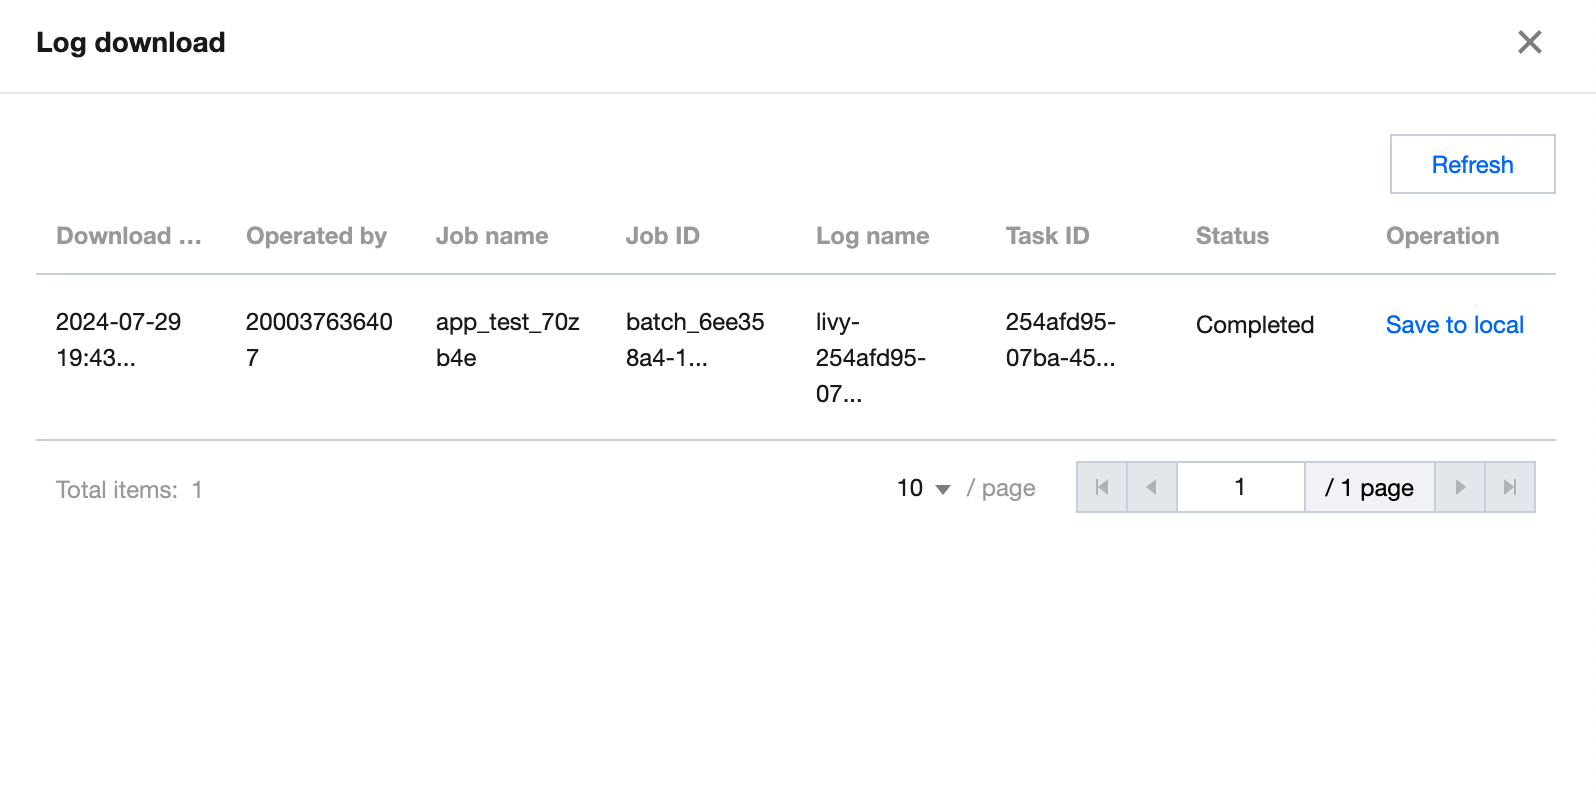Click the Save to local link
Screen dimensions: 1596x804
(1454, 325)
